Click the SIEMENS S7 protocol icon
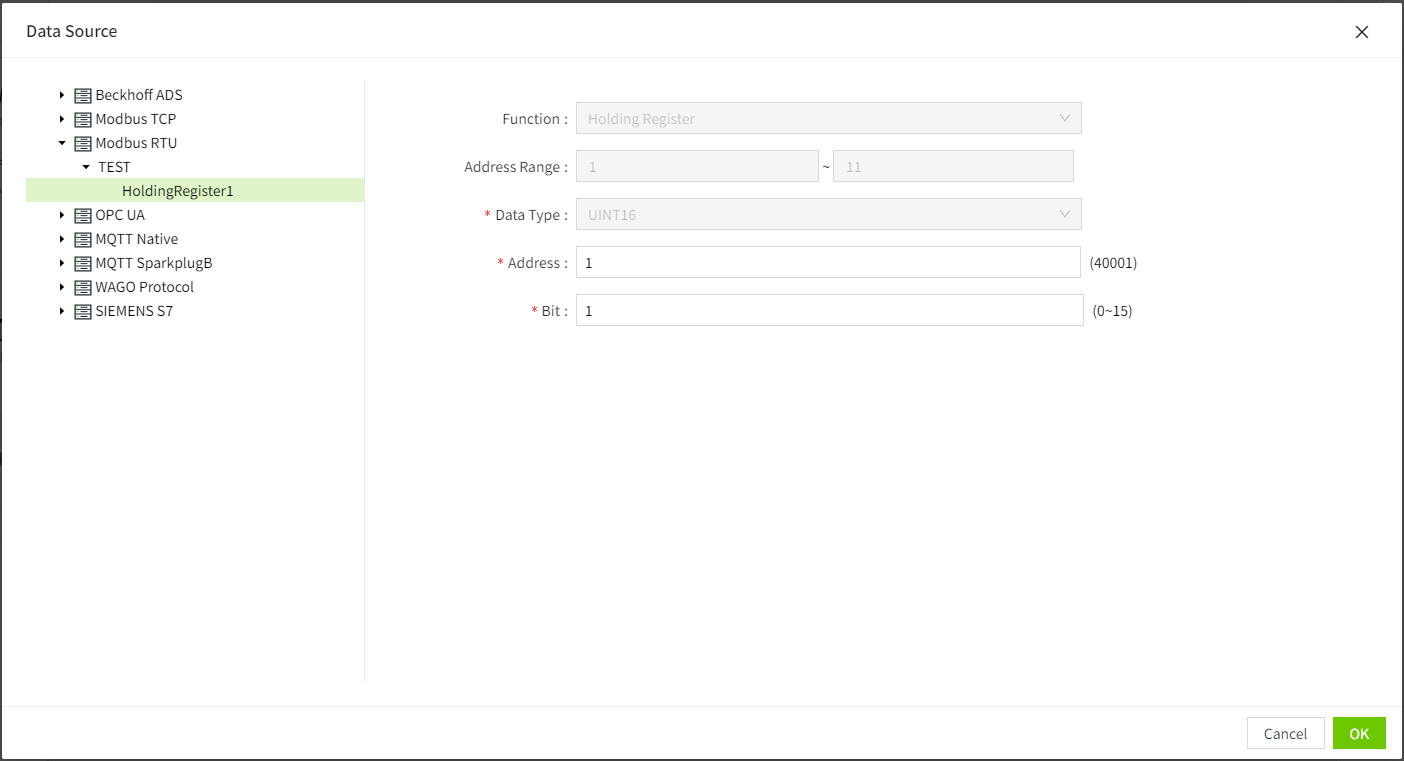This screenshot has height=761, width=1404. pyautogui.click(x=83, y=312)
